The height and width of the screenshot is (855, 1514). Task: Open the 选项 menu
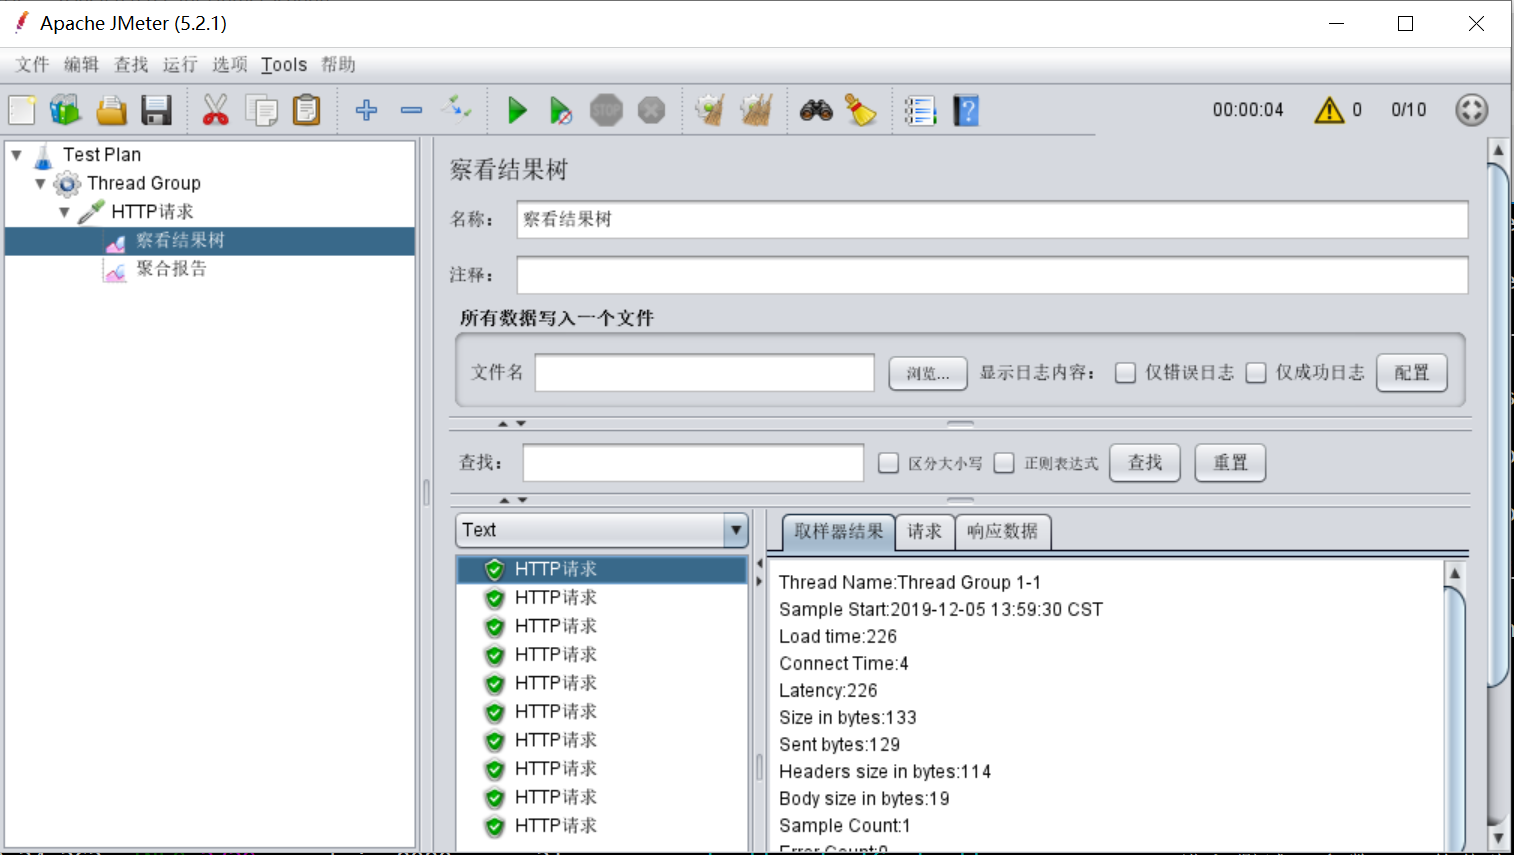click(229, 65)
